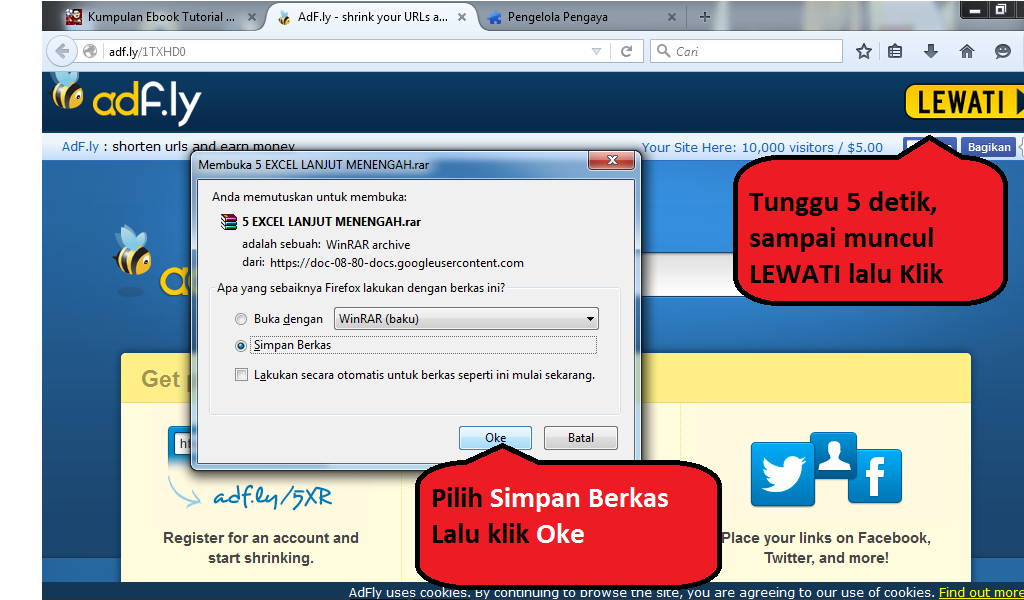Select the Buka dengan radio option
Viewport: 1024px width, 600px height.
[241, 319]
